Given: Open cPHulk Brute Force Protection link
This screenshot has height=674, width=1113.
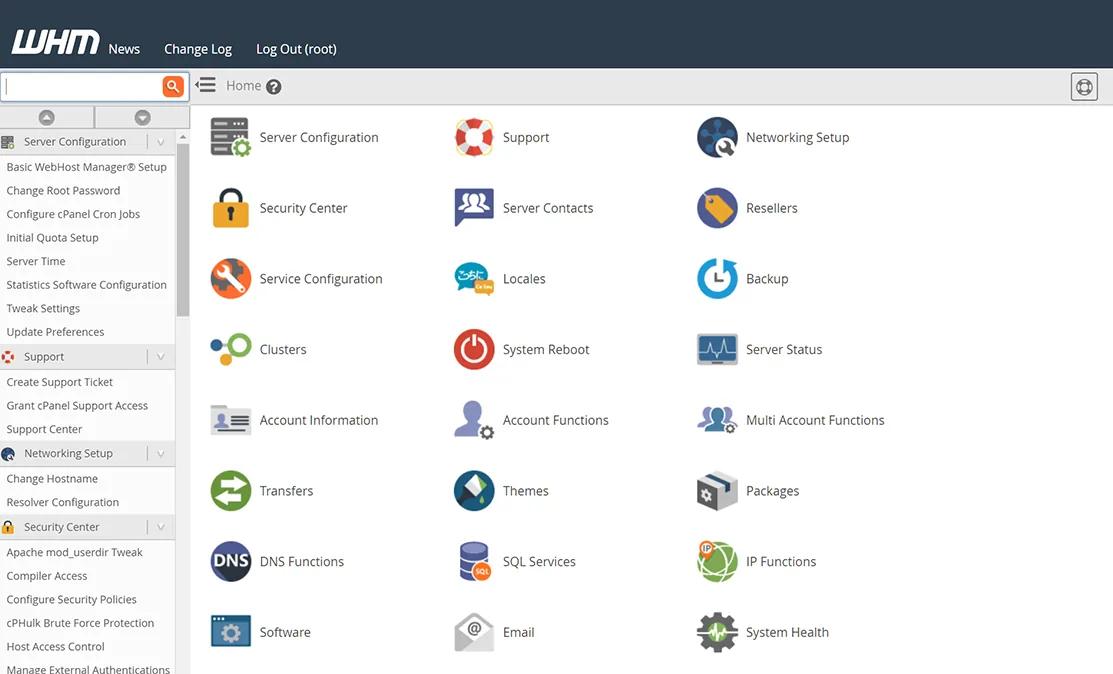Looking at the screenshot, I should coord(80,623).
